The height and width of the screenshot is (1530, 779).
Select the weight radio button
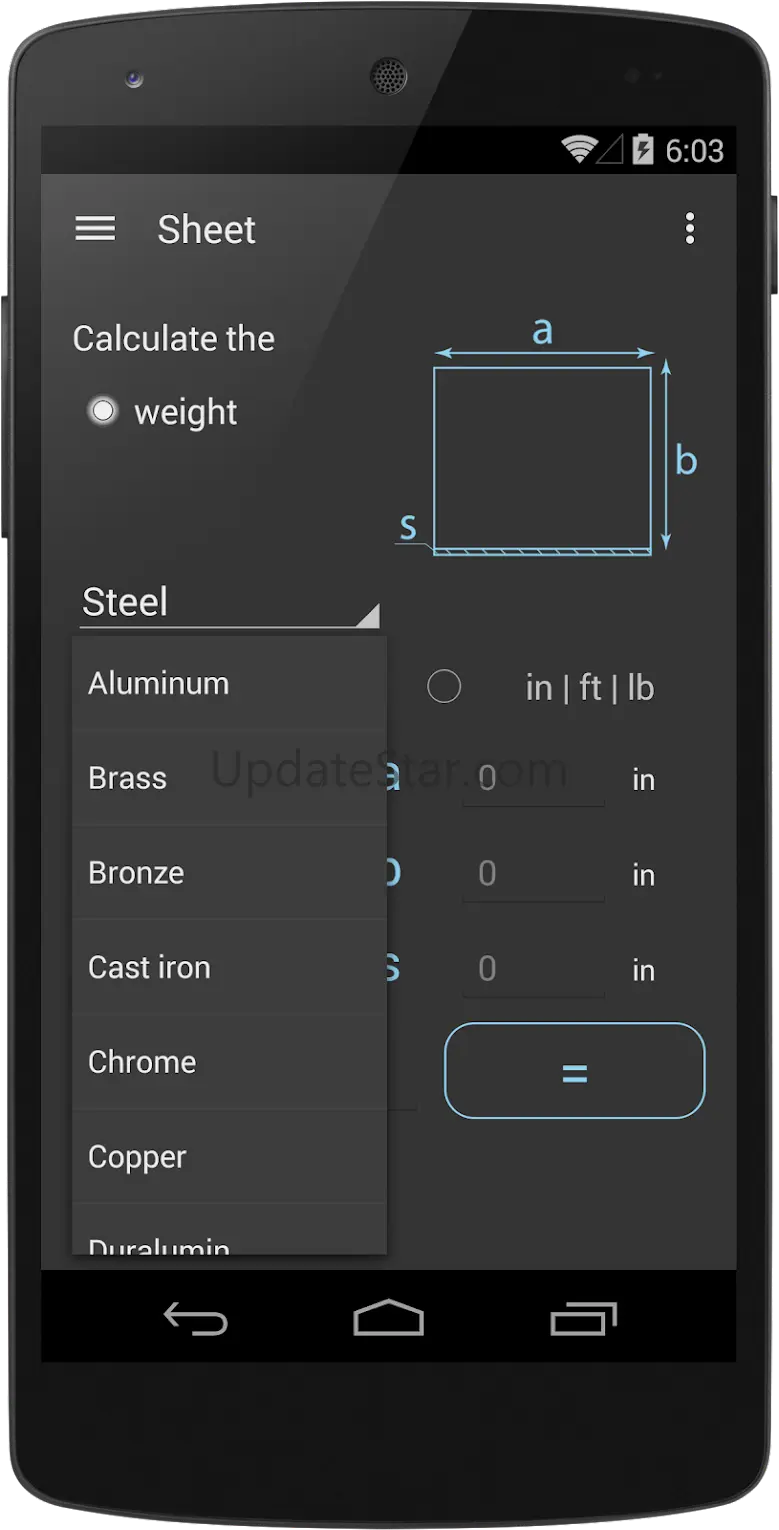(103, 411)
